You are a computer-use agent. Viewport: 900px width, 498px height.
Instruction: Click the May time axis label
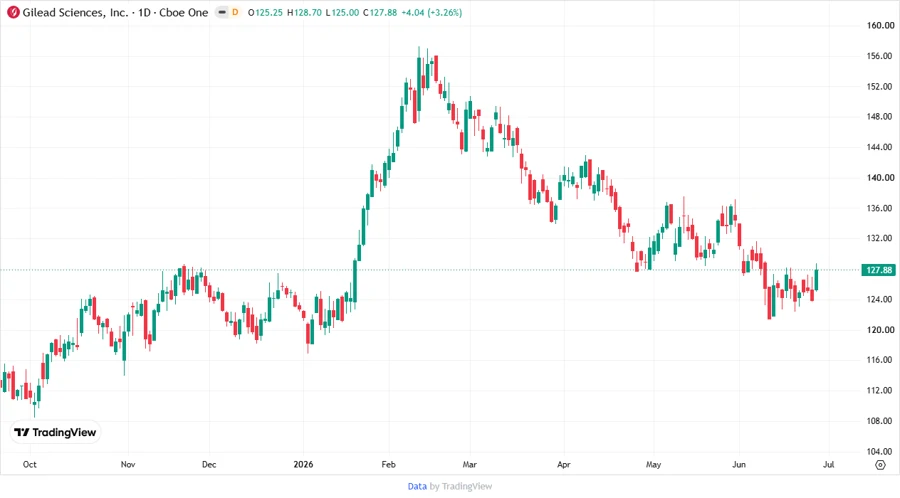click(x=653, y=464)
